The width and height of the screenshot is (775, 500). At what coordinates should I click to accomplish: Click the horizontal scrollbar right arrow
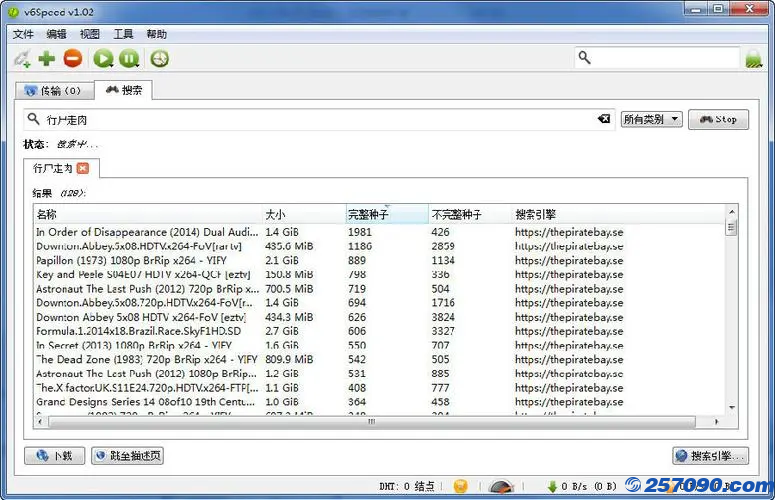[717, 422]
